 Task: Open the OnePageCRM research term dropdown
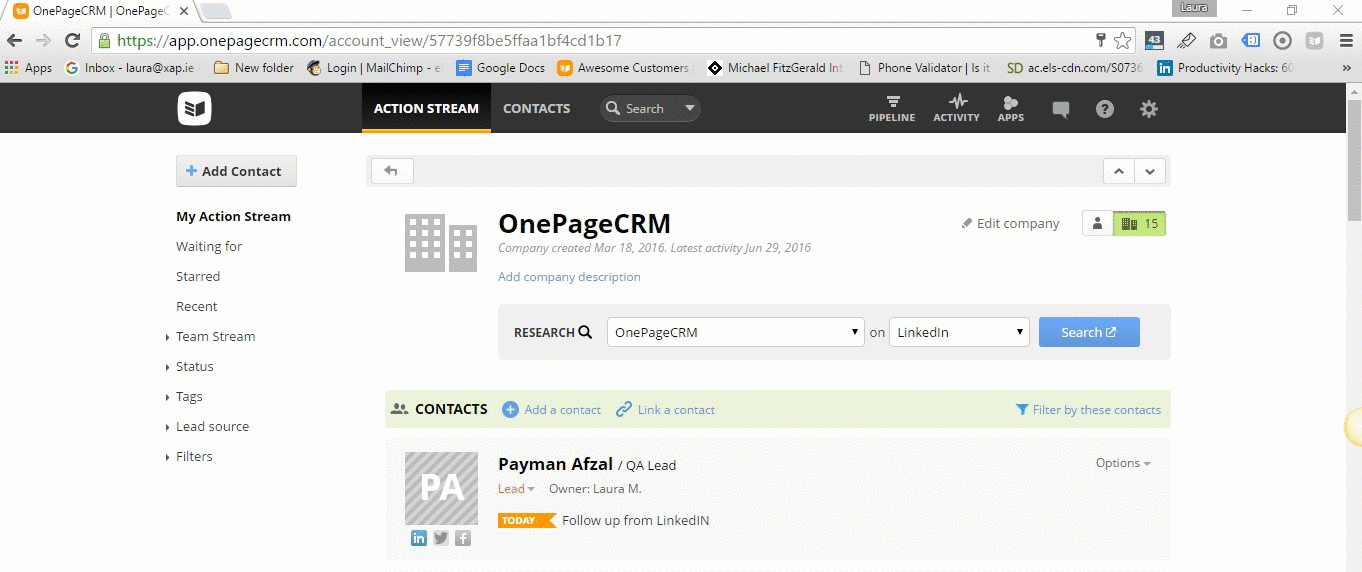[x=736, y=332]
